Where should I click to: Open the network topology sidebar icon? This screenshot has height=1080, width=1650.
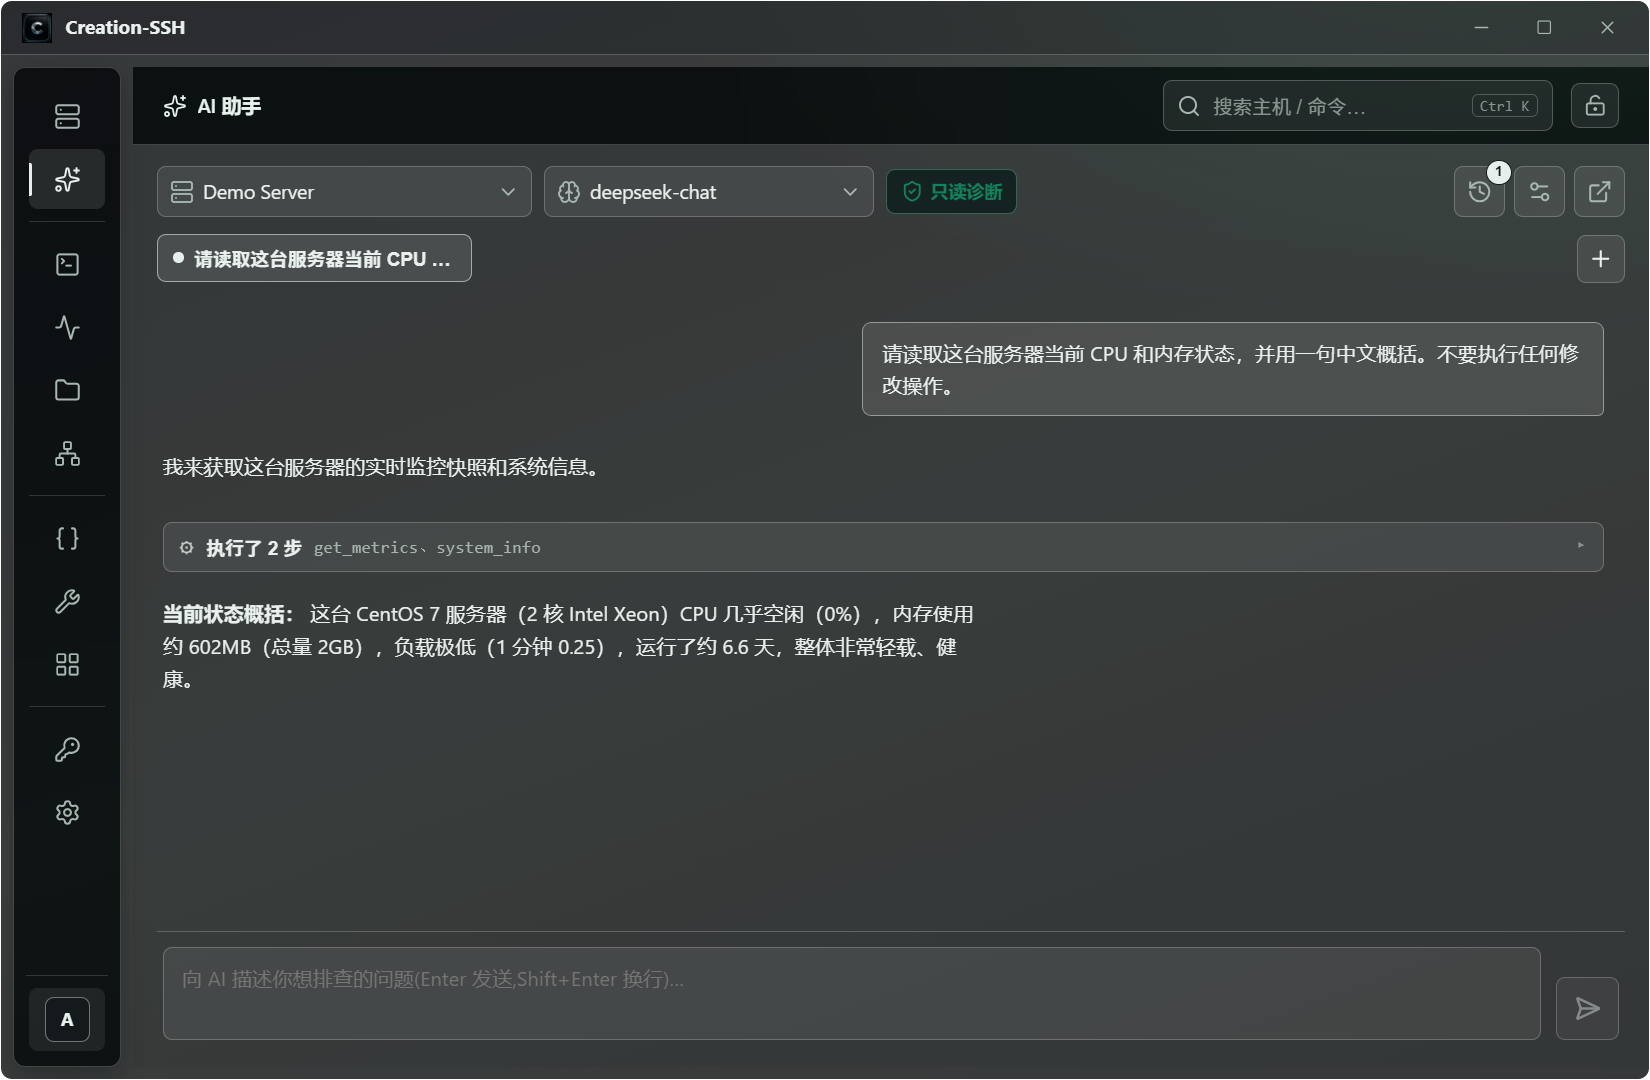(67, 453)
